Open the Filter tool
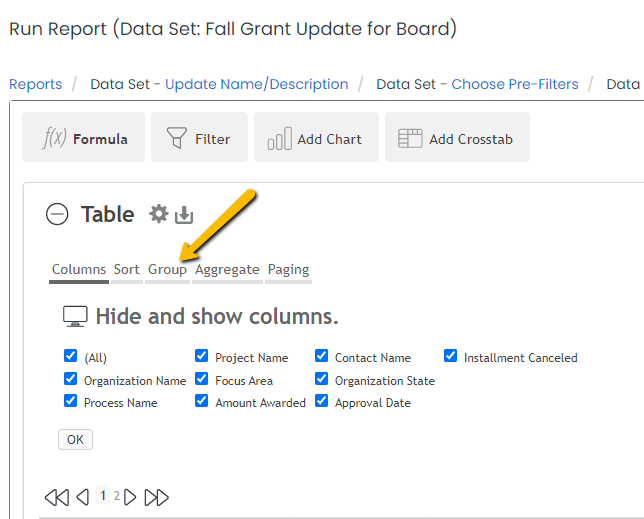This screenshot has height=519, width=644. pyautogui.click(x=199, y=137)
